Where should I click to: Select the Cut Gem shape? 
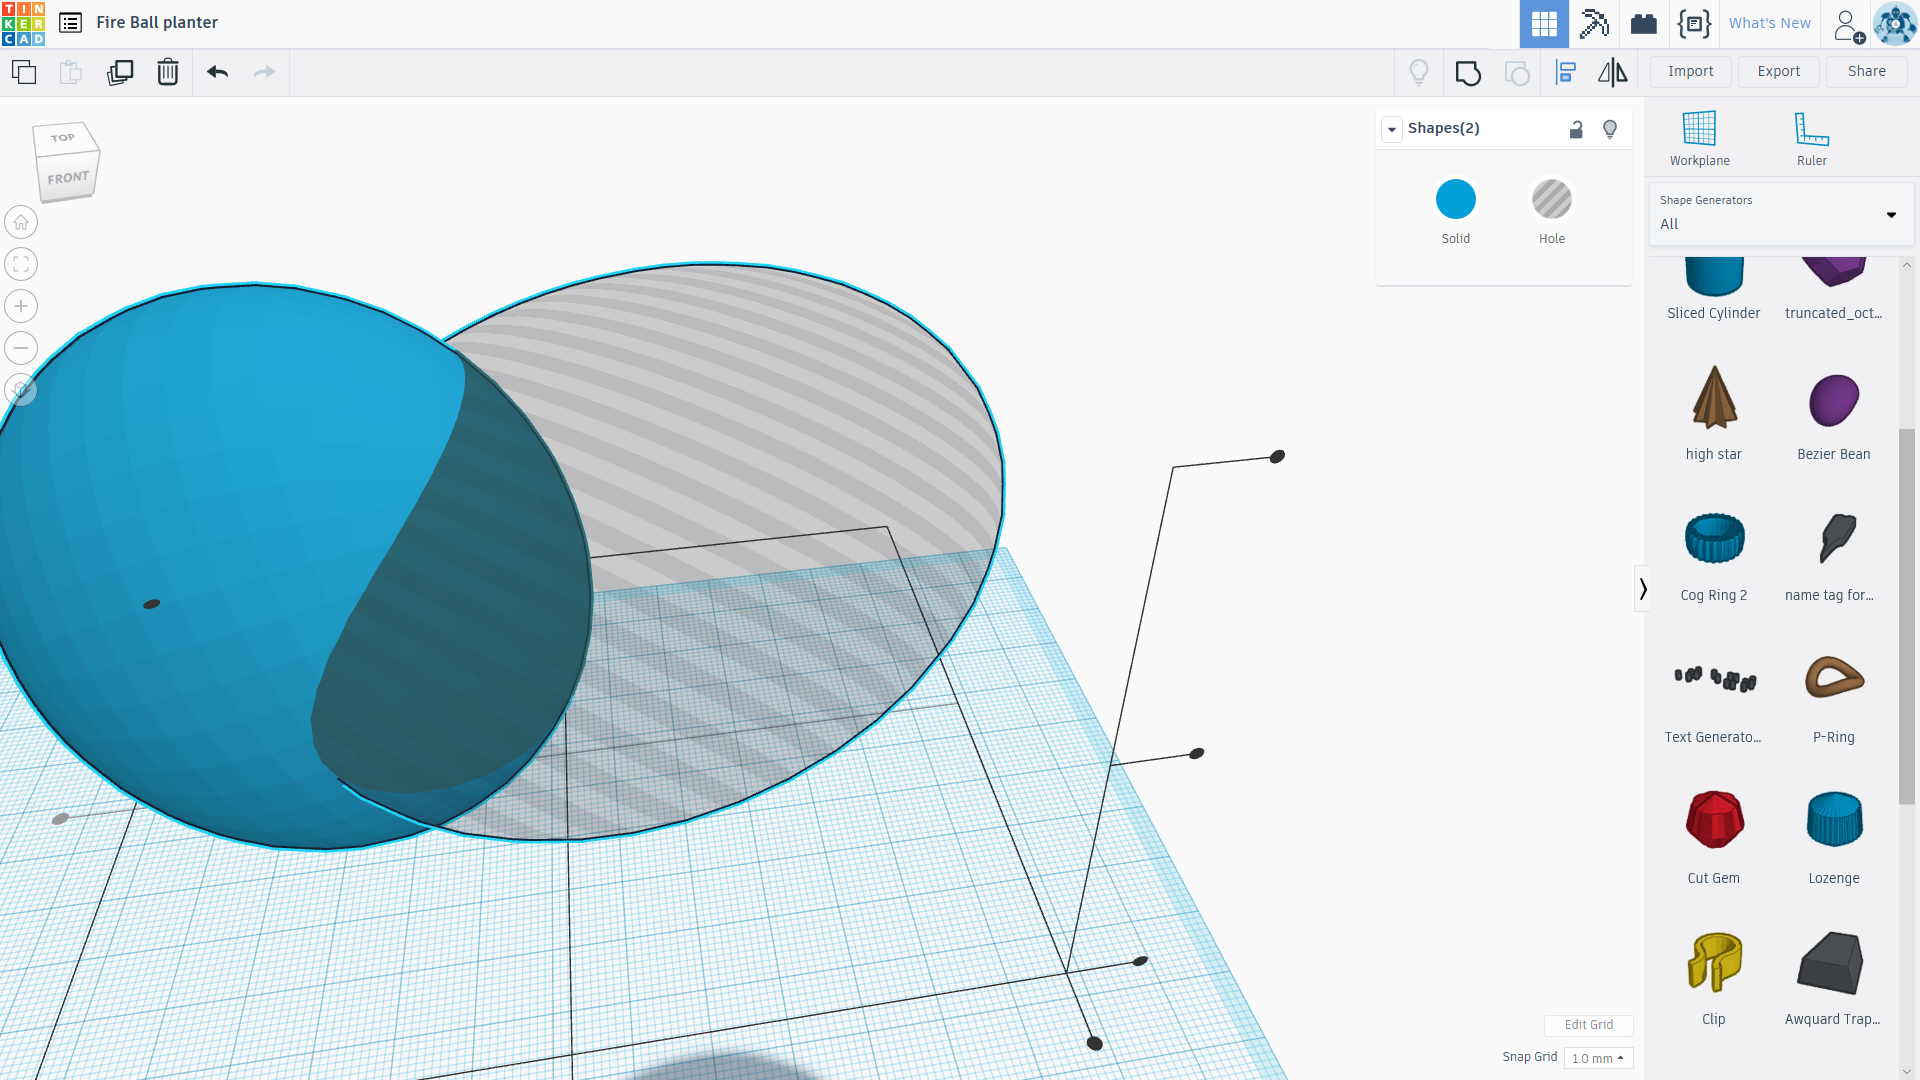[x=1714, y=836]
